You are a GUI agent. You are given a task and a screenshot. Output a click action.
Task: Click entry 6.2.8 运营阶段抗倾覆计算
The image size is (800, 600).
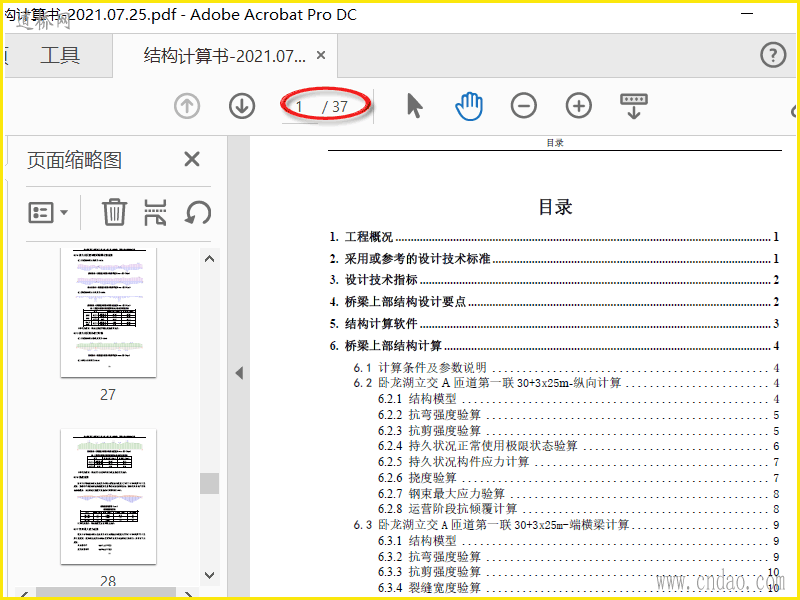579,509
